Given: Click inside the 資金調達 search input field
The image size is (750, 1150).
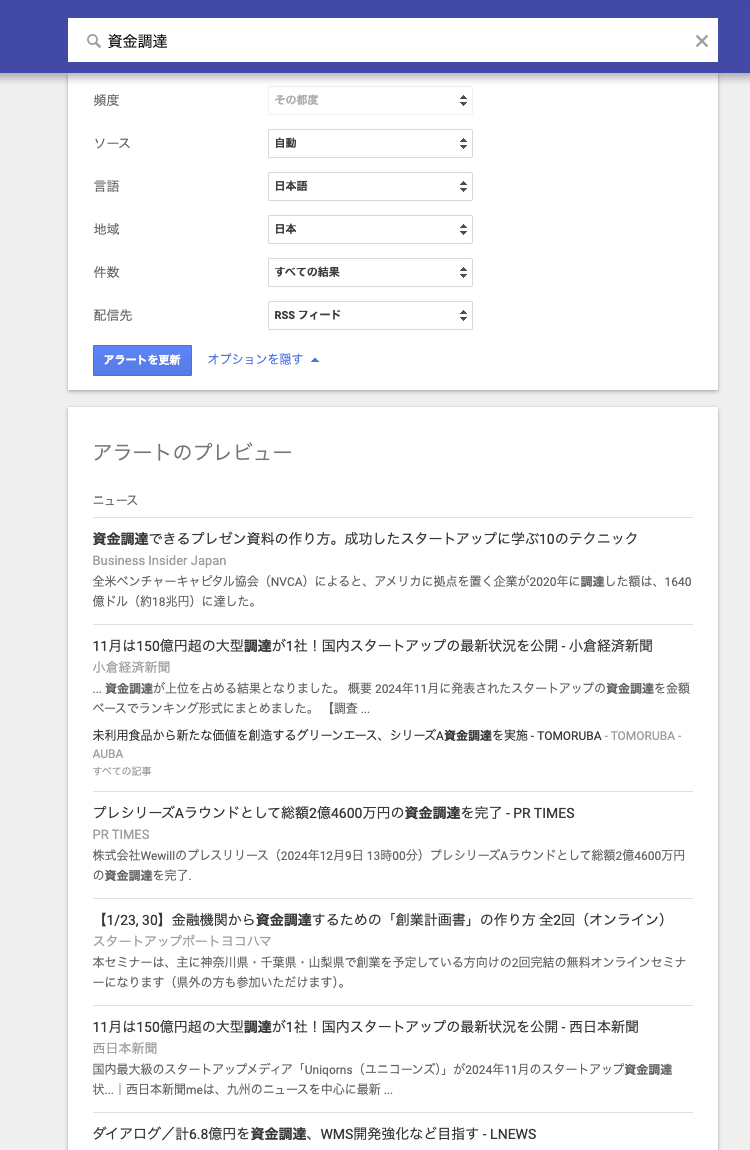Looking at the screenshot, I should pyautogui.click(x=300, y=41).
